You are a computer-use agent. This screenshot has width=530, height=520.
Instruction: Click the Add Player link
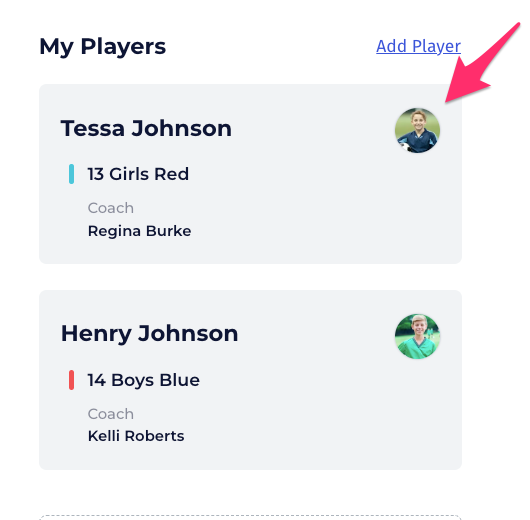point(418,46)
